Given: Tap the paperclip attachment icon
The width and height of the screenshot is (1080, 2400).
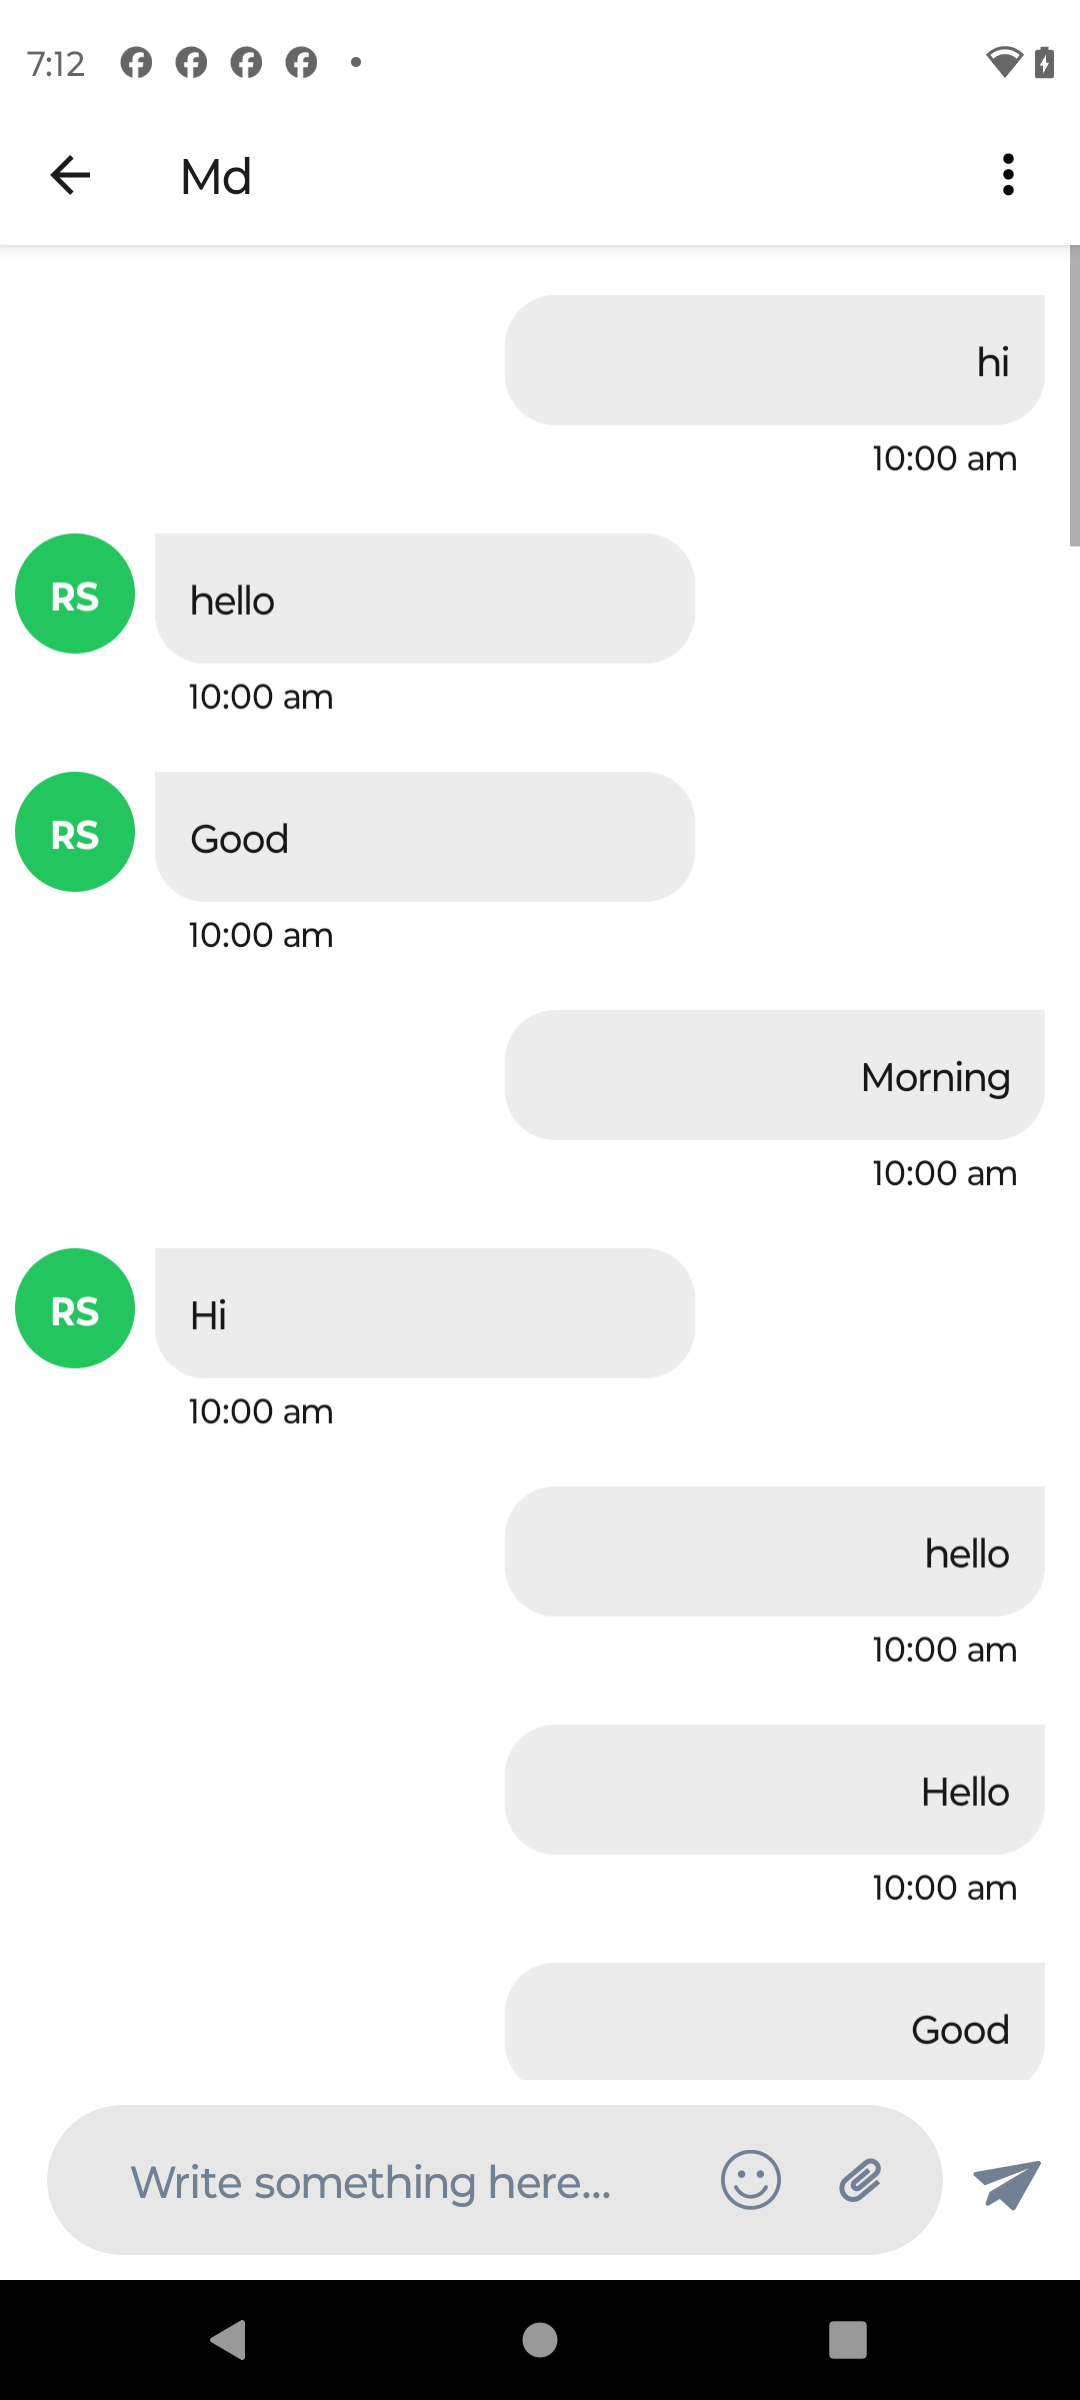Looking at the screenshot, I should 860,2180.
